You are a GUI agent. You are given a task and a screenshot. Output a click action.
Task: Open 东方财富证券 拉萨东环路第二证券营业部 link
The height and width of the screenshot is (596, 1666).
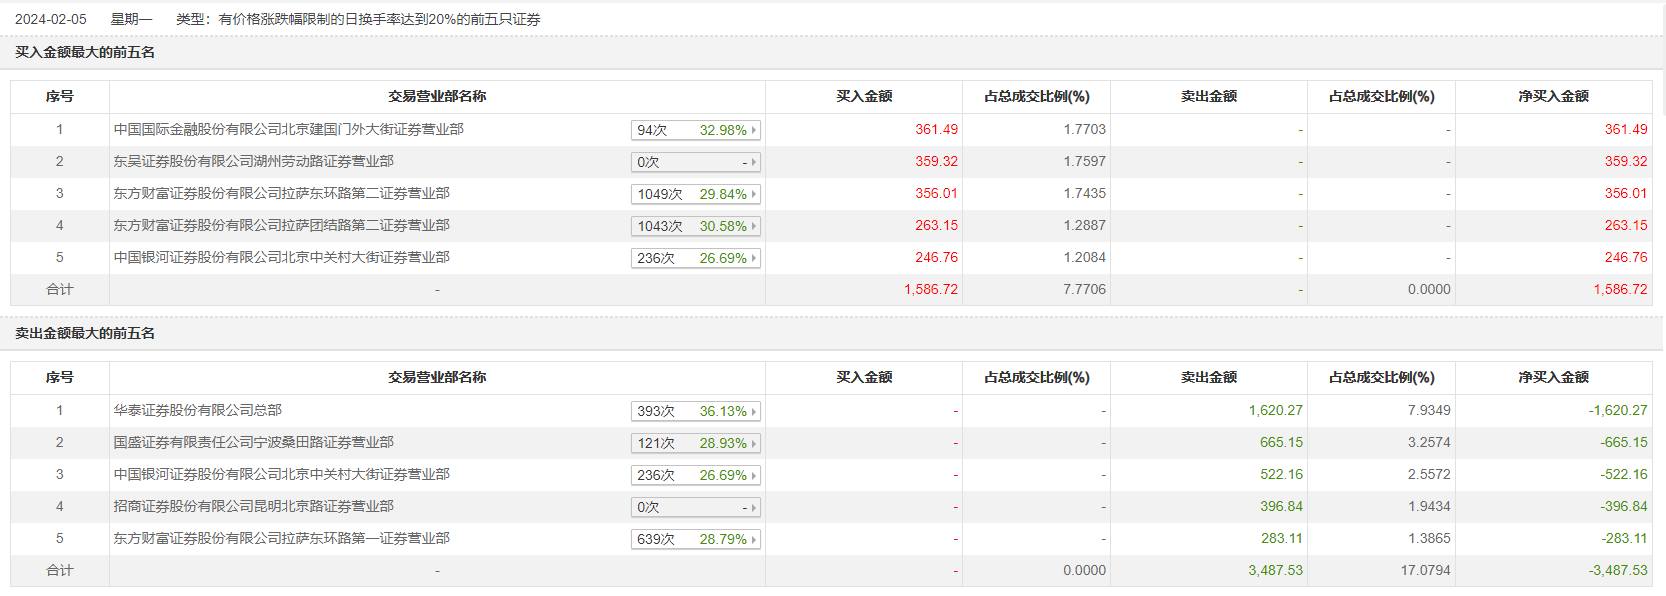[281, 194]
